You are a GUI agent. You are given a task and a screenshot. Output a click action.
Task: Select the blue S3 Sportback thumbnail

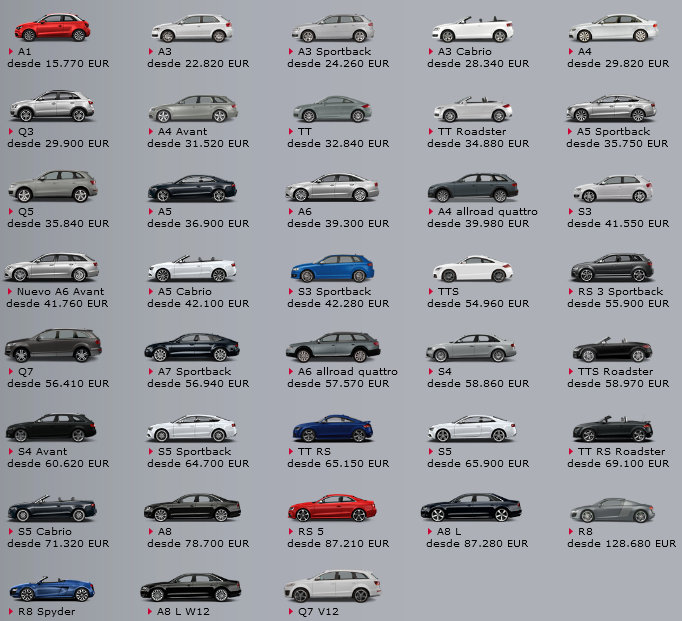pos(333,268)
